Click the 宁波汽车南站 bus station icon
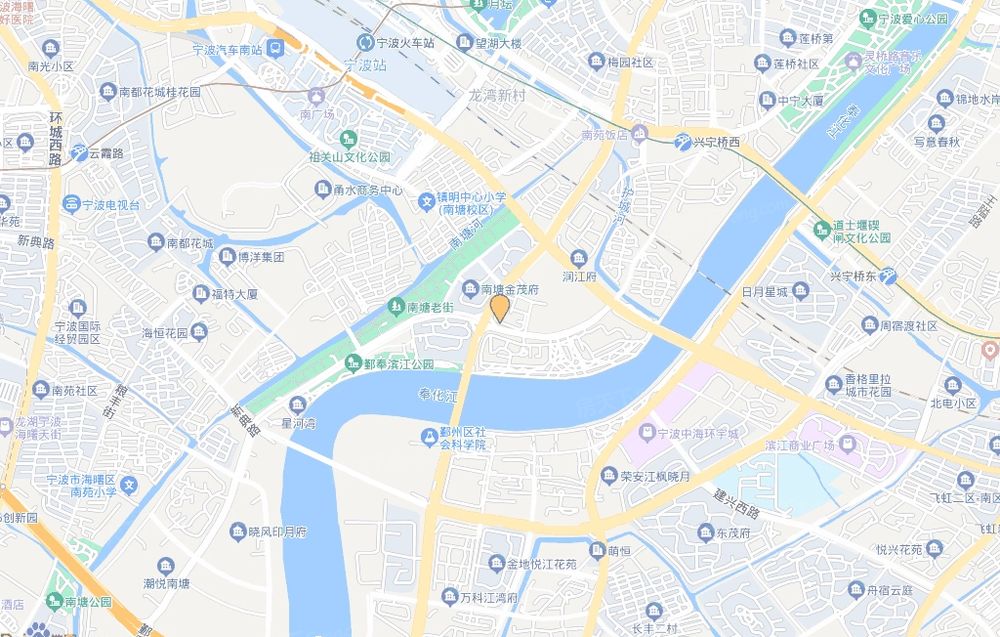The height and width of the screenshot is (637, 1000). click(x=276, y=48)
